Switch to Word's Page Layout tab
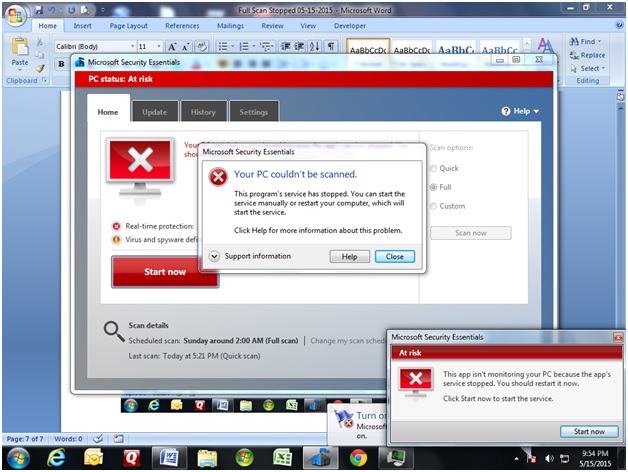 click(x=129, y=26)
